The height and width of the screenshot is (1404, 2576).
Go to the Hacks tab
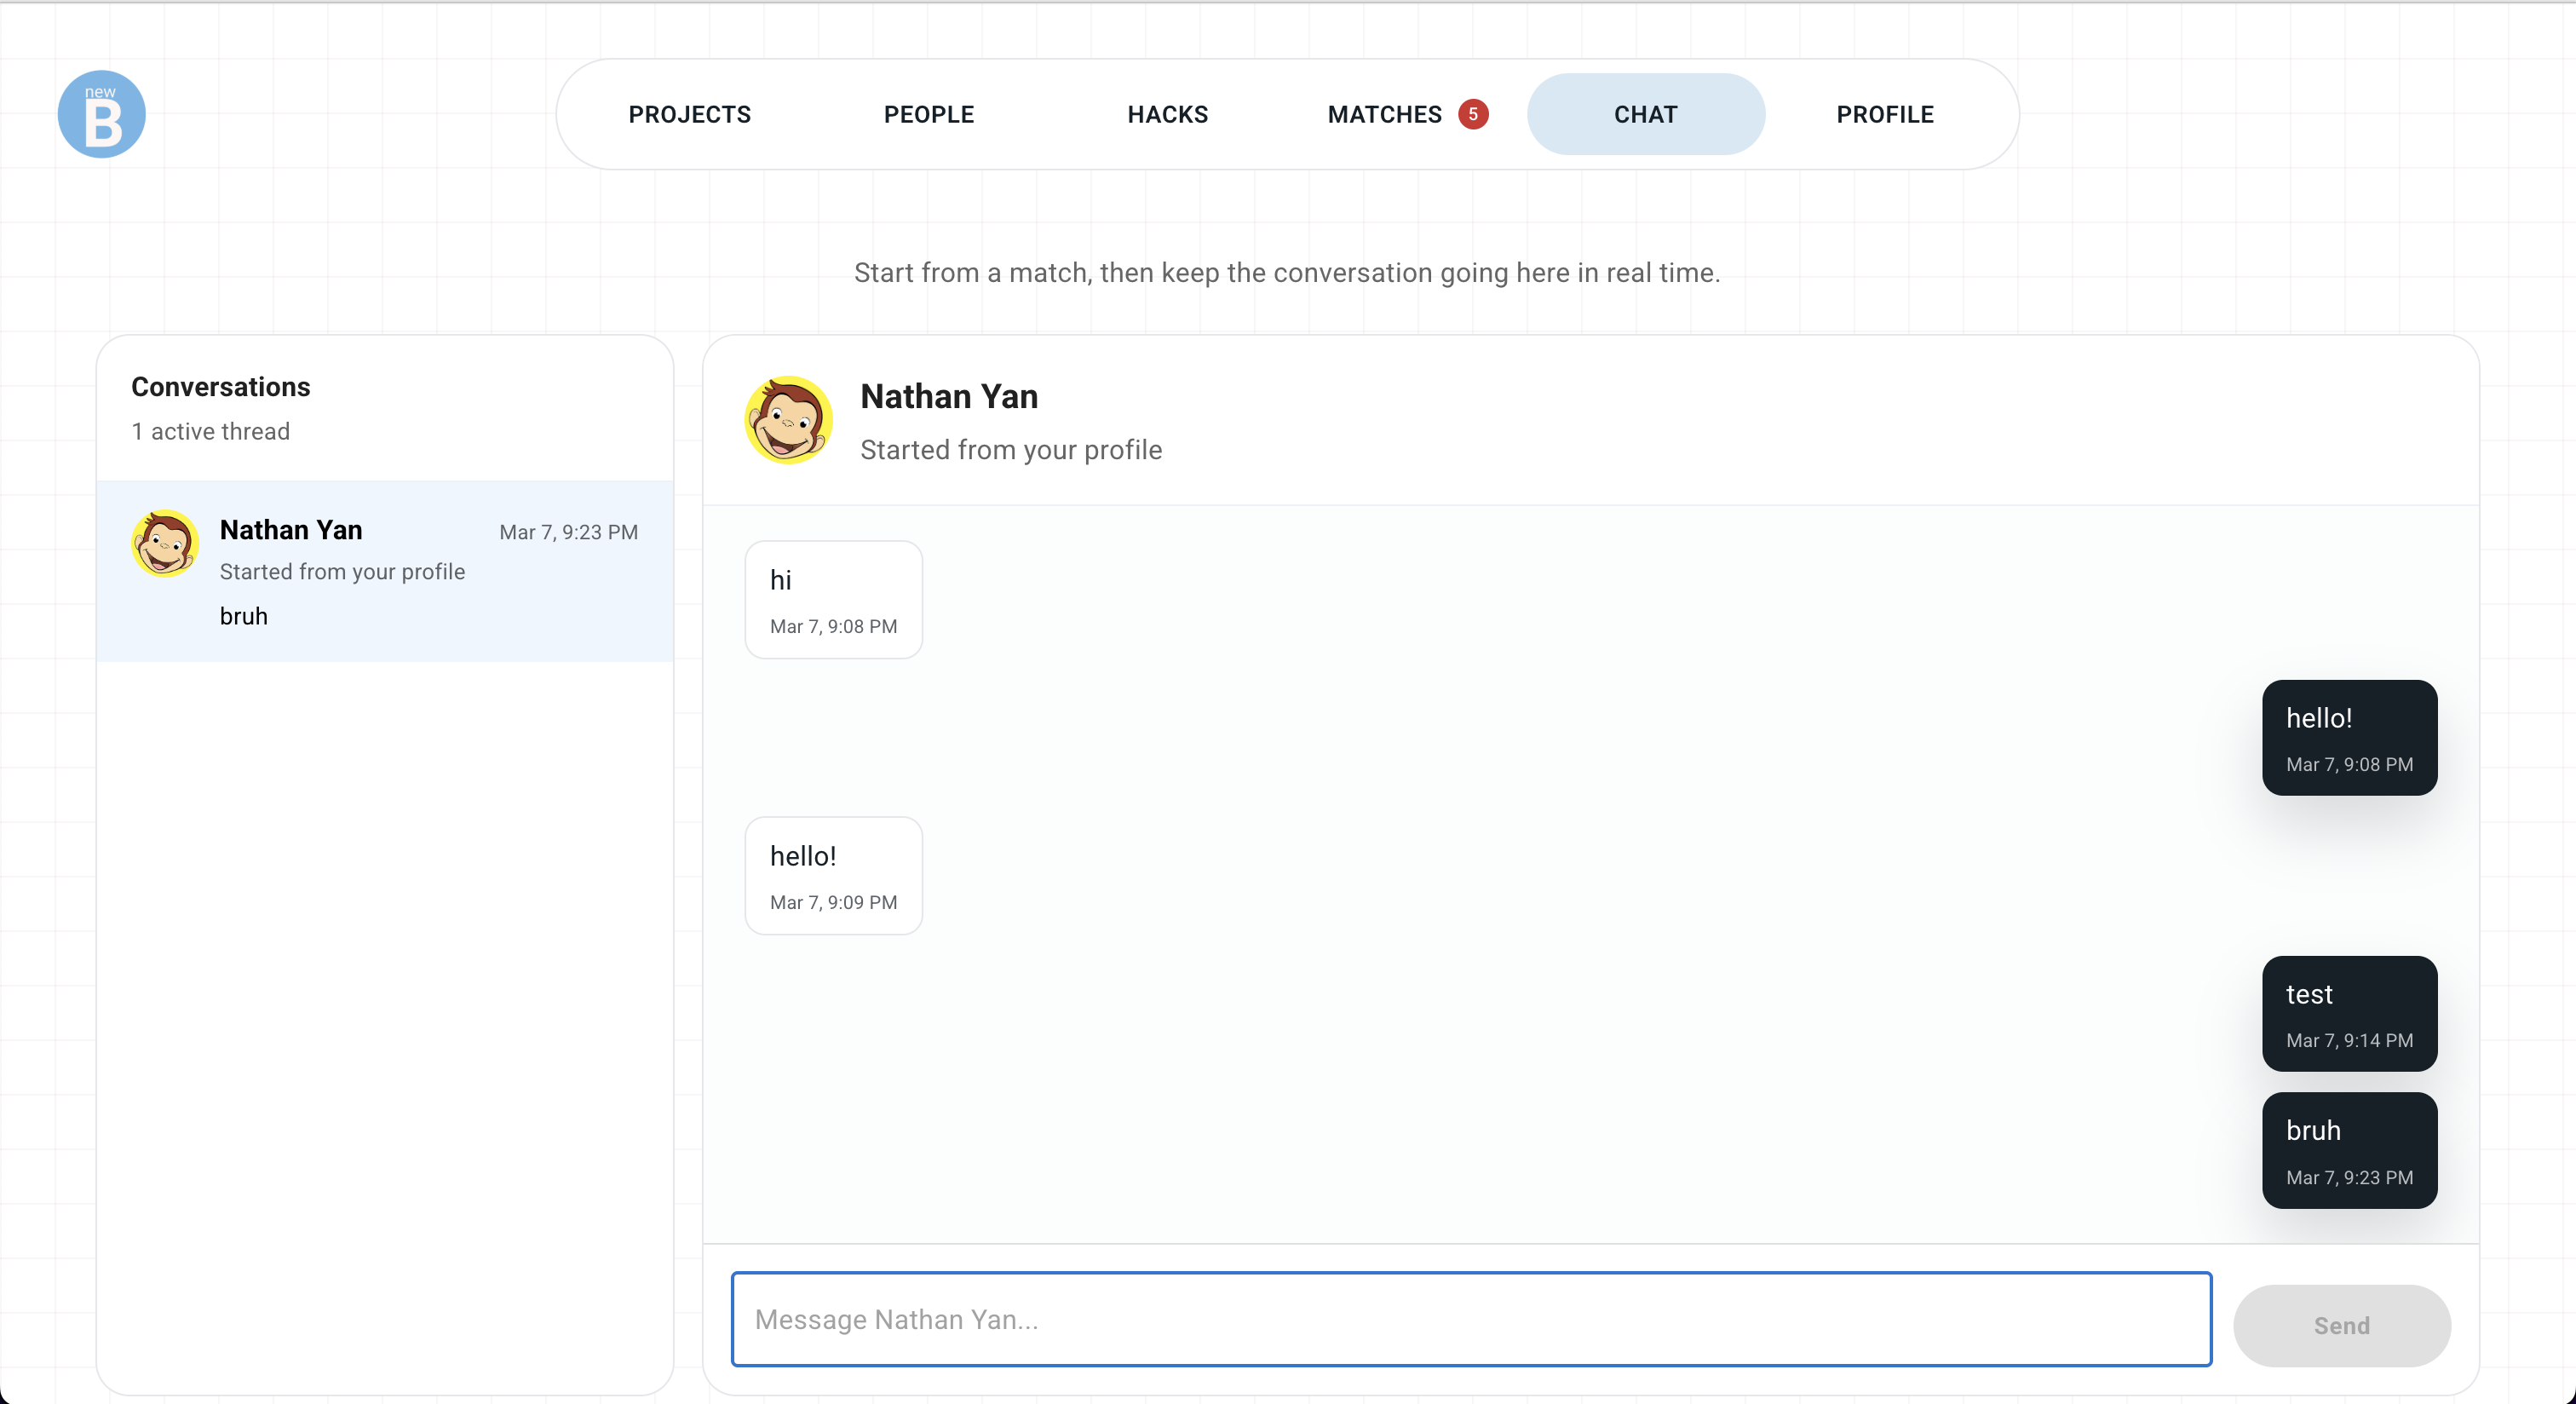[1167, 114]
